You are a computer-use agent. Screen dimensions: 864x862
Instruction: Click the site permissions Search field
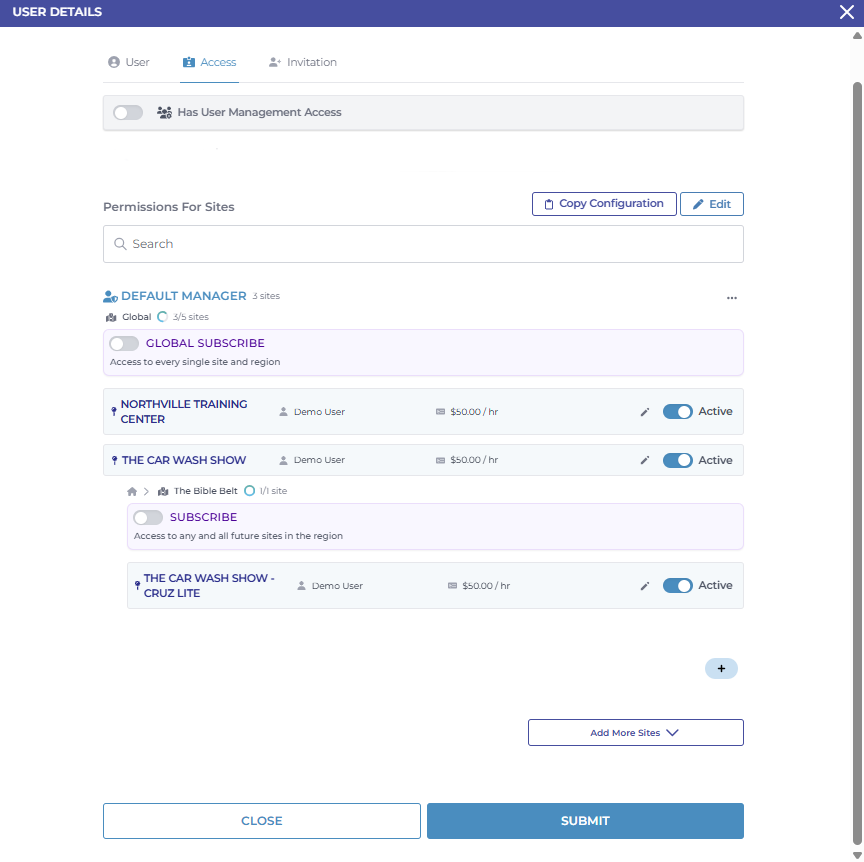423,244
